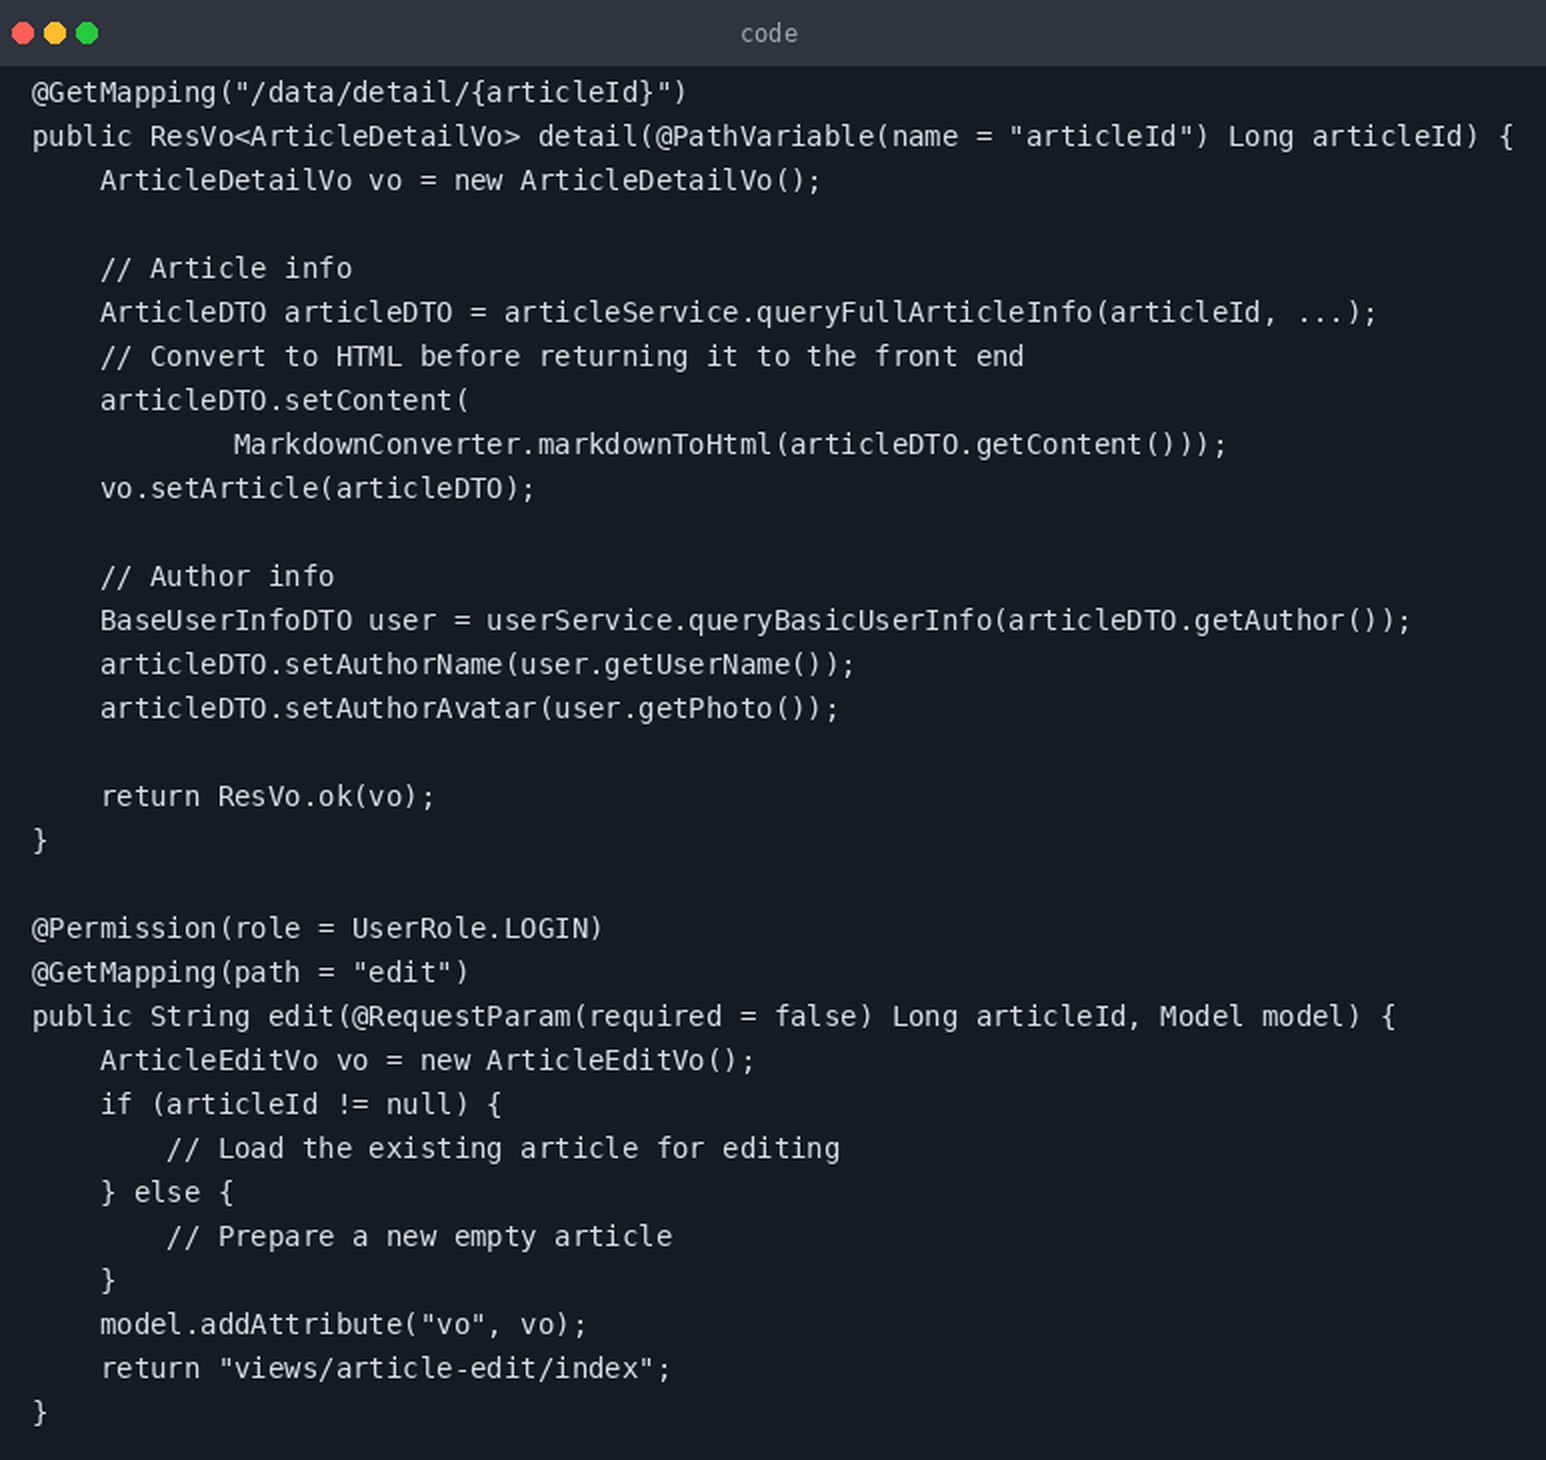The height and width of the screenshot is (1460, 1546).
Task: Click the 'code' window title
Action: point(769,34)
